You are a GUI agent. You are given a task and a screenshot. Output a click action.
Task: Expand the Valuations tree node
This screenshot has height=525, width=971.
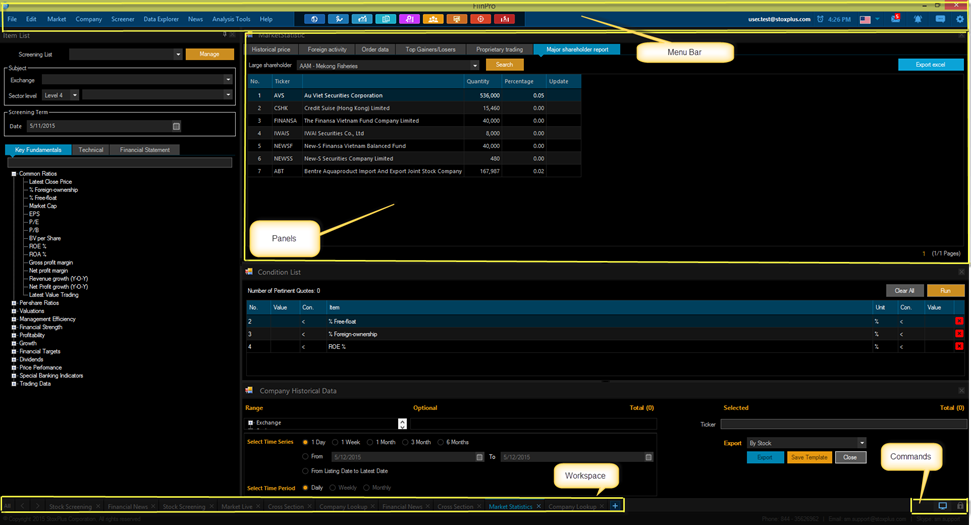point(14,311)
